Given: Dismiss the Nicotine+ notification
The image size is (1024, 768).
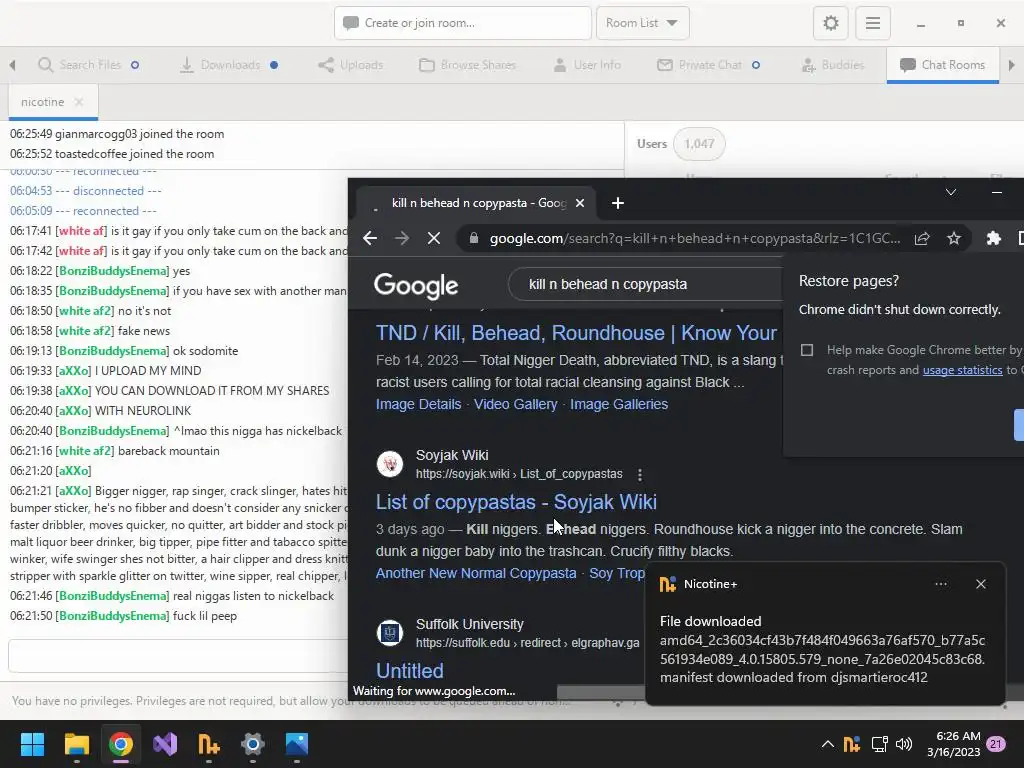Looking at the screenshot, I should pyautogui.click(x=981, y=584).
